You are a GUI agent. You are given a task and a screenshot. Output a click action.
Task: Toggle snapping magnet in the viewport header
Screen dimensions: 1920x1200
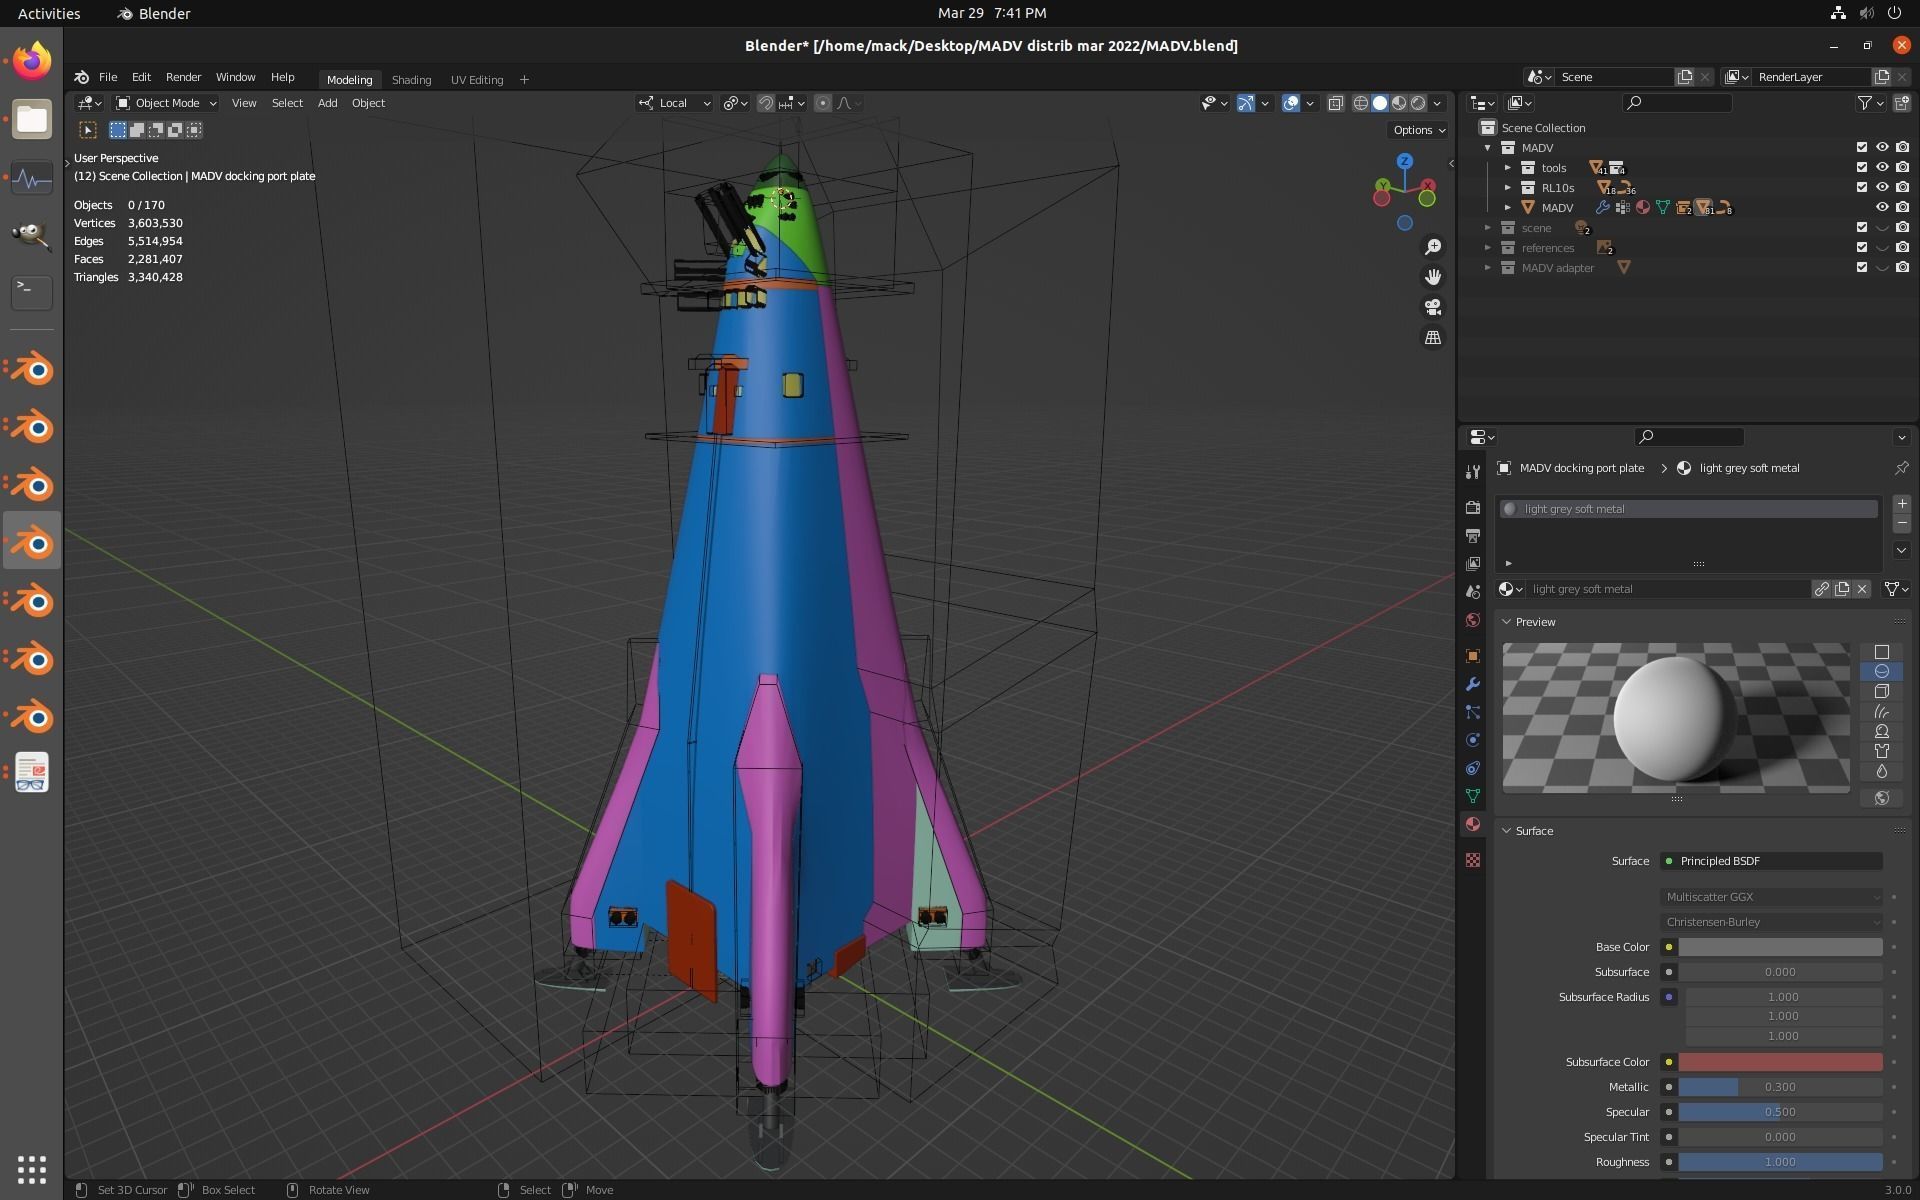(x=766, y=103)
